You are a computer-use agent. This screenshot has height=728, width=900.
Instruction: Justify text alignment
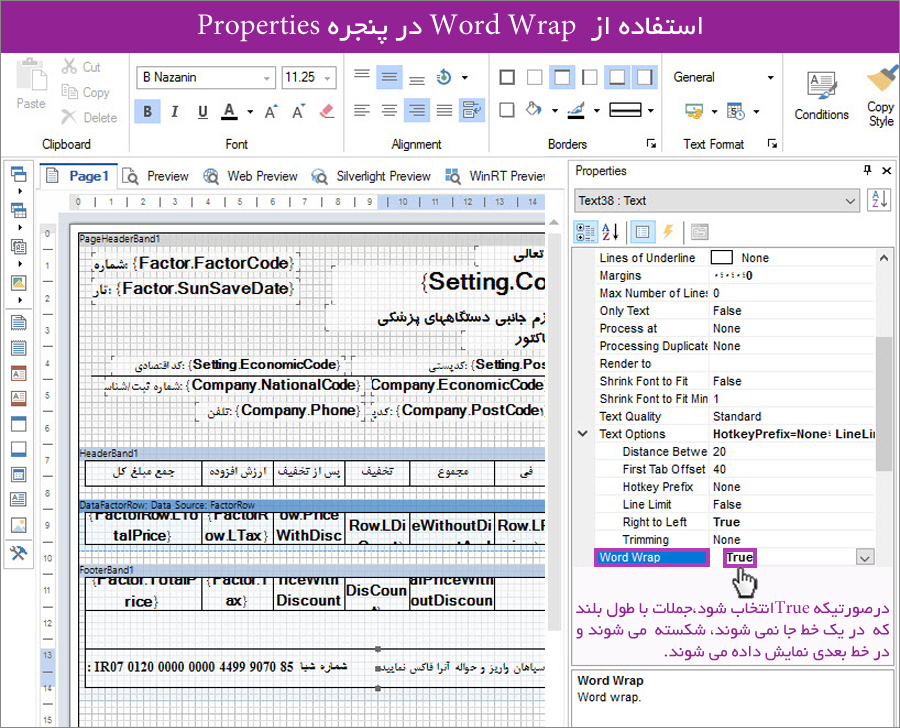click(x=444, y=110)
